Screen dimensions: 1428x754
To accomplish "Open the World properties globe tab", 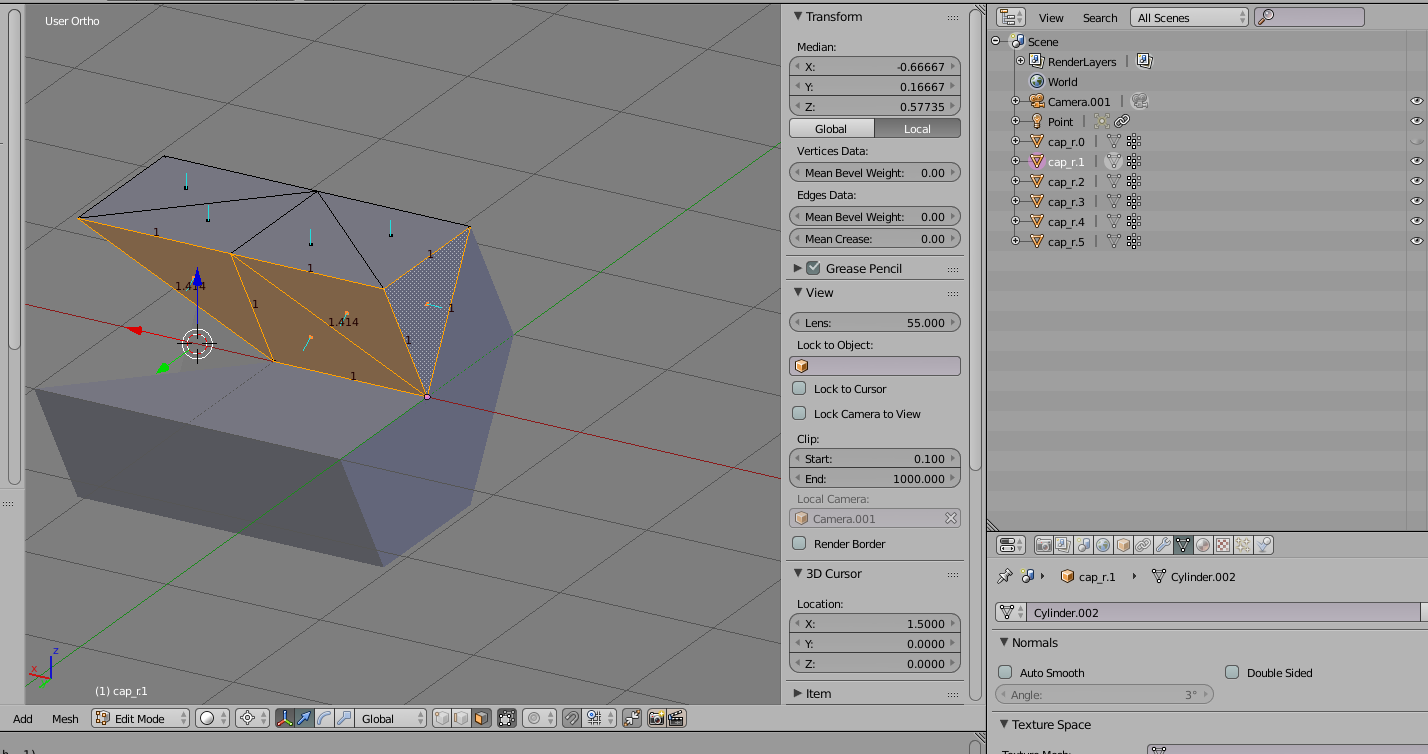I will [x=1103, y=545].
